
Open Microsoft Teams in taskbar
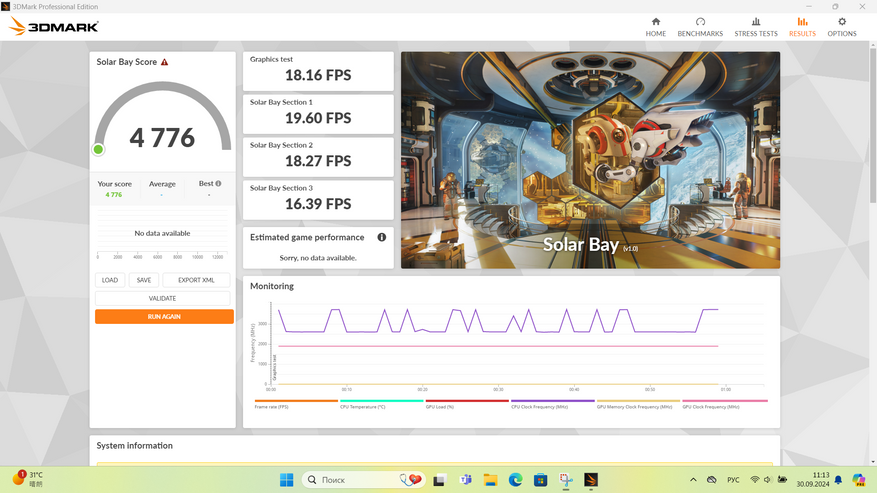click(465, 480)
